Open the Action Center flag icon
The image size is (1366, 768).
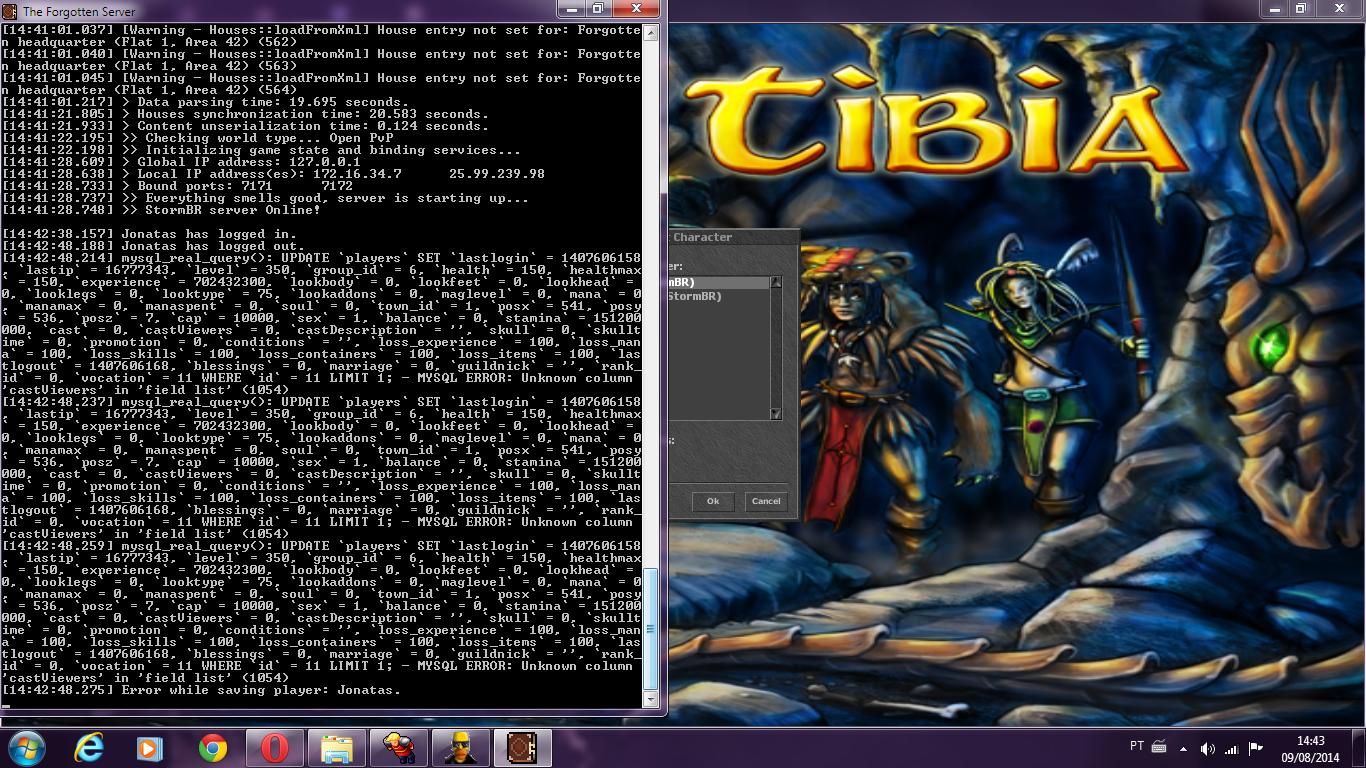(x=1256, y=748)
